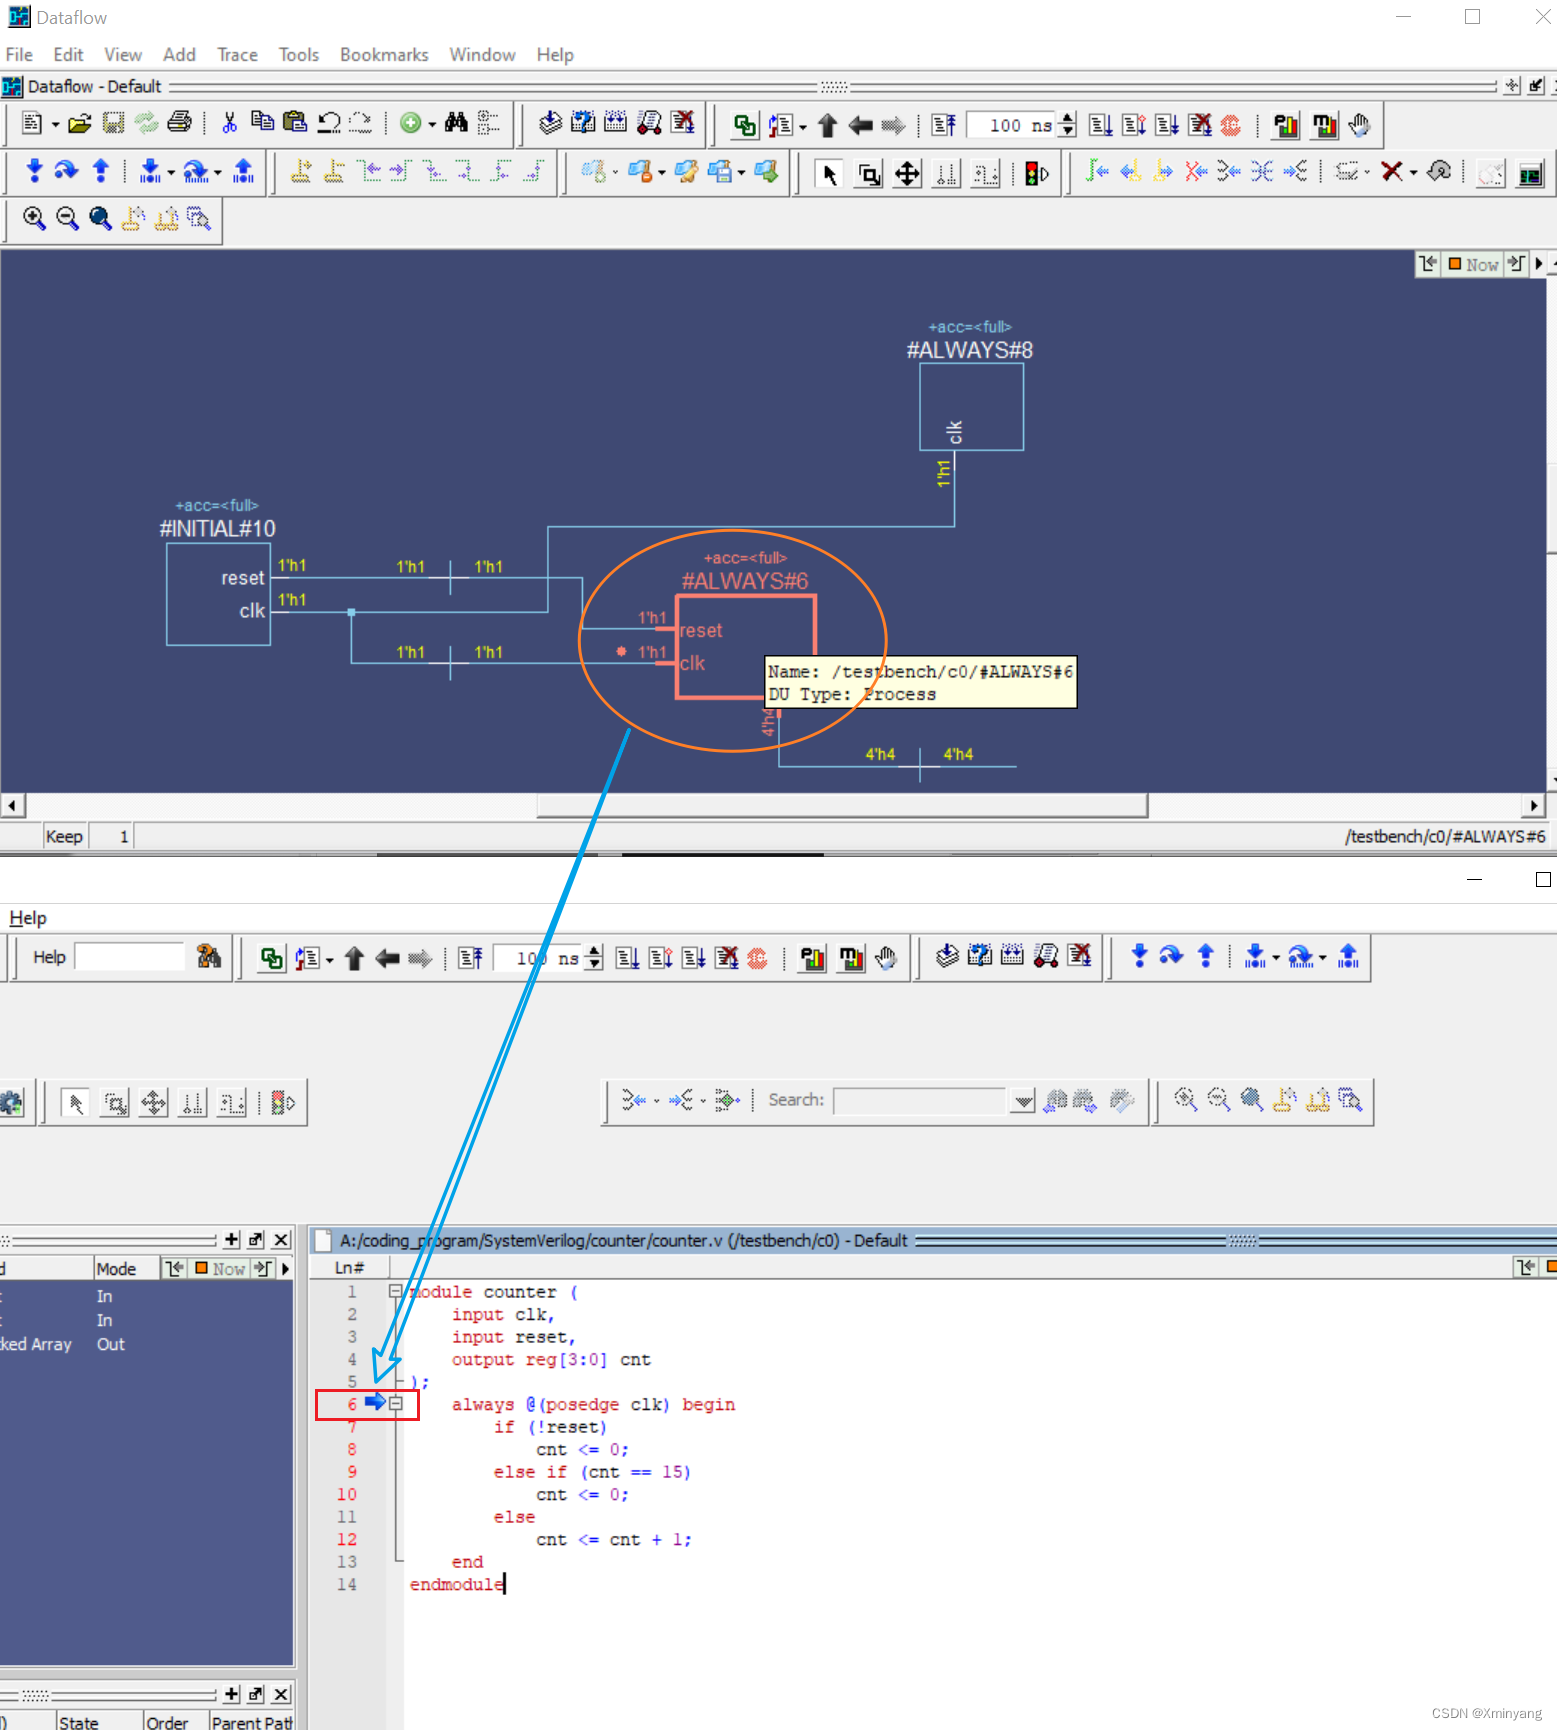Viewport: 1557px width, 1730px height.
Task: Collapse the module counter fold marker on line 1
Action: point(395,1291)
